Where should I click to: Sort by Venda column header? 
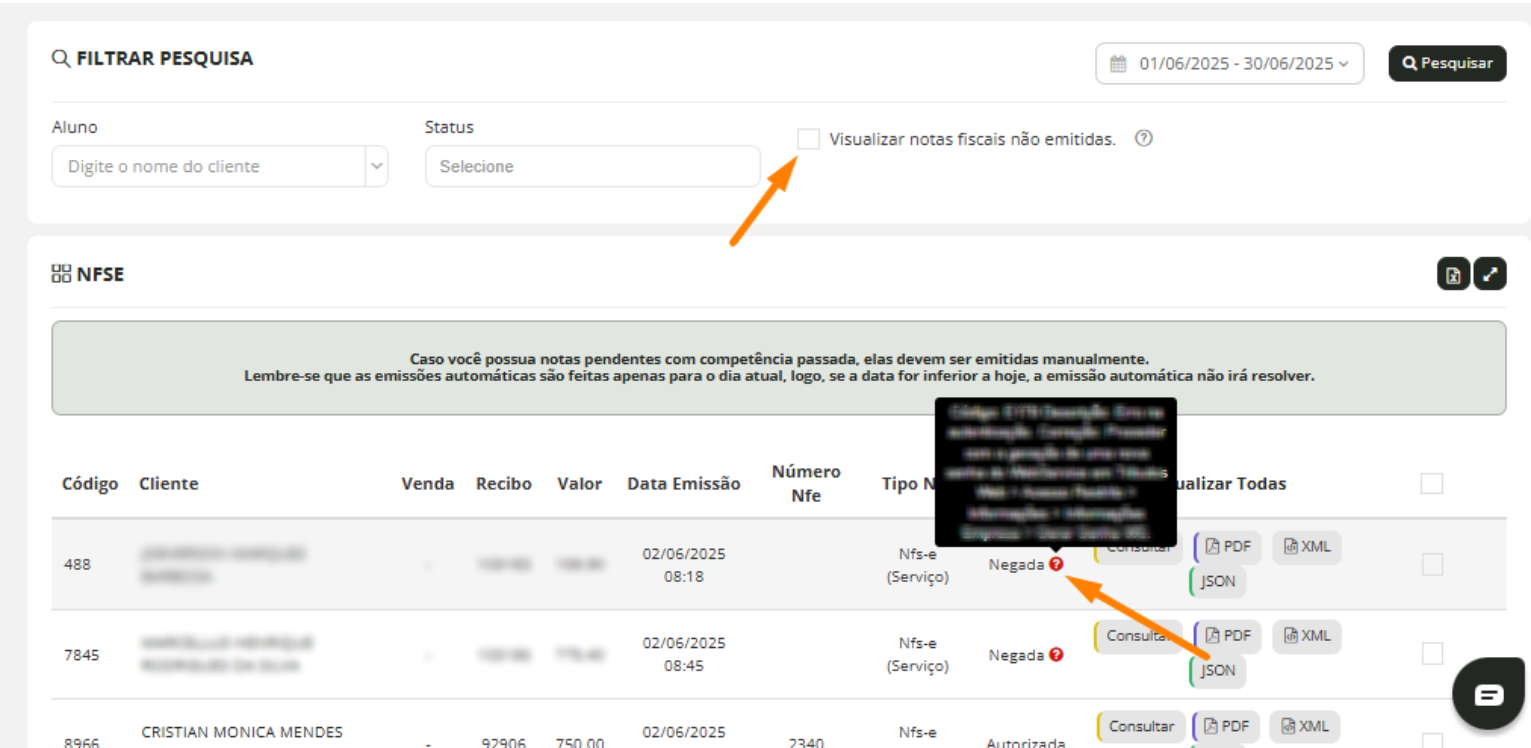click(428, 483)
